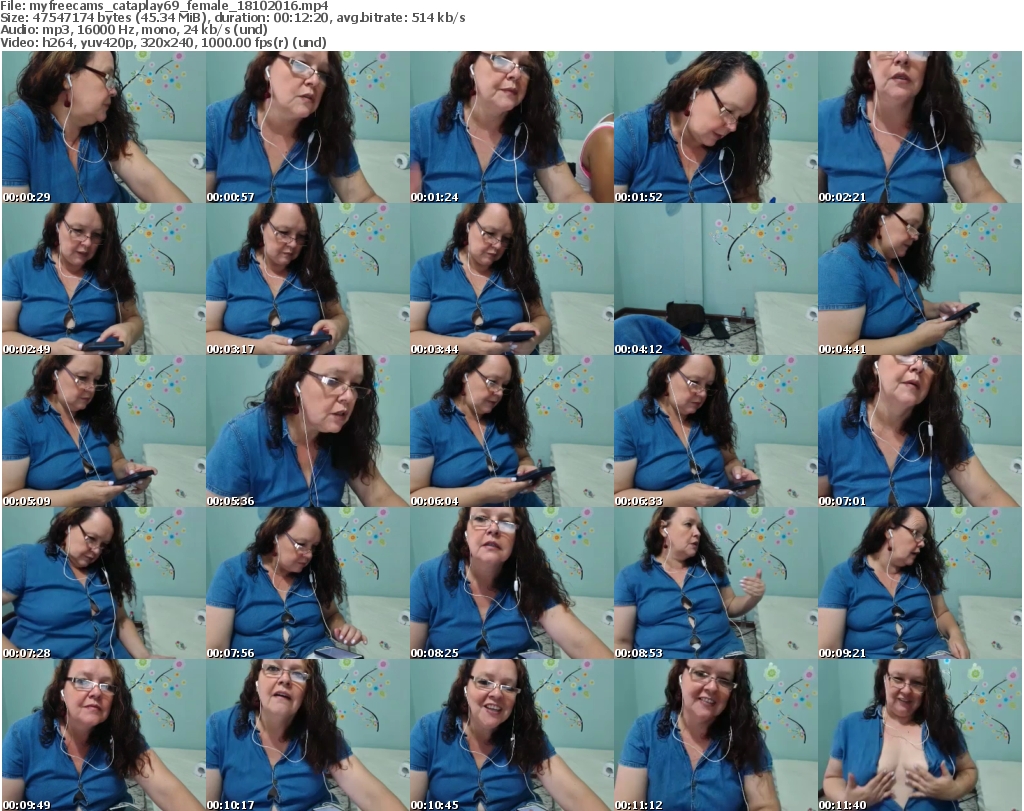Screen dimensions: 1024x811
Task: Click the 'Size: 47547174 bytes' info line
Action: click(233, 18)
